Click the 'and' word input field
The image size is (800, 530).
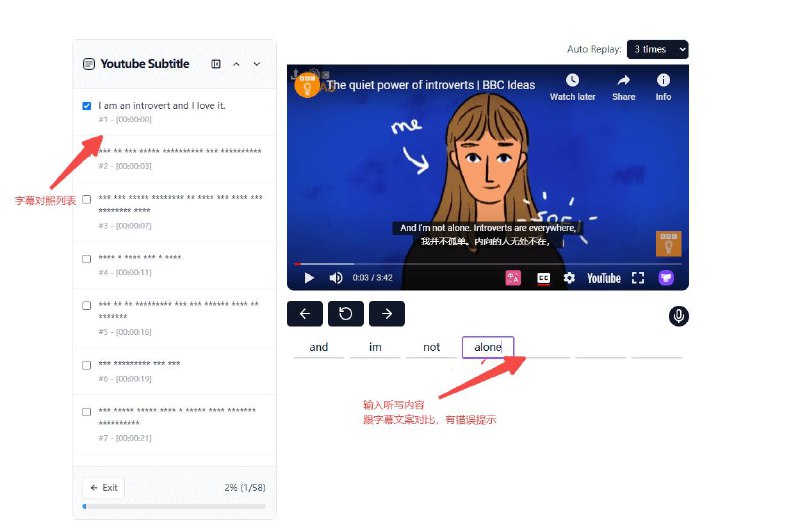click(x=319, y=347)
